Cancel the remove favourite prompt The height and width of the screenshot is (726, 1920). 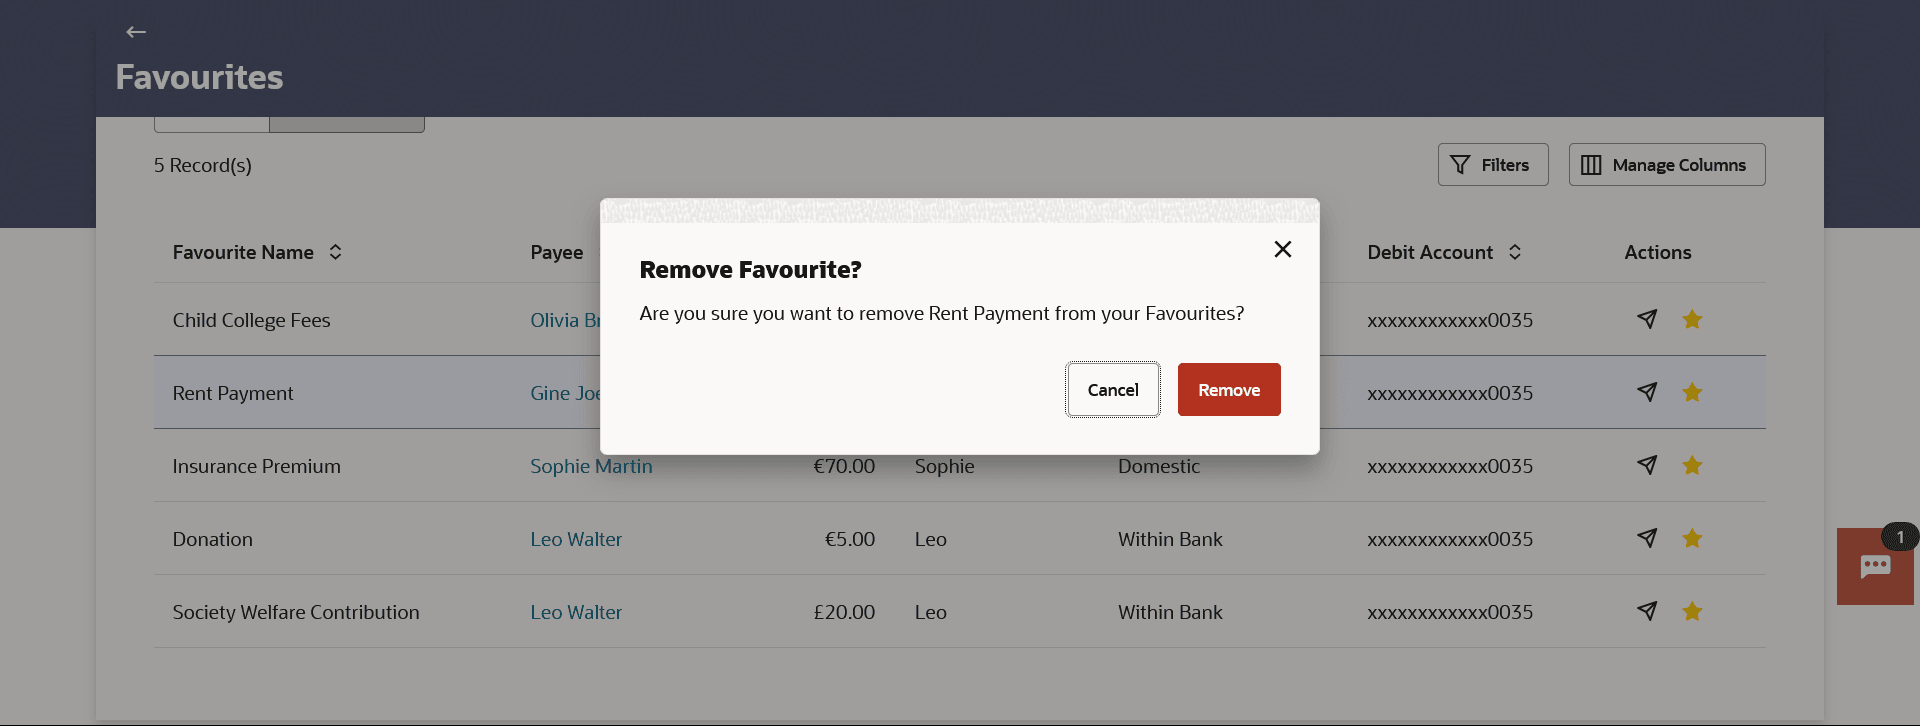coord(1113,390)
